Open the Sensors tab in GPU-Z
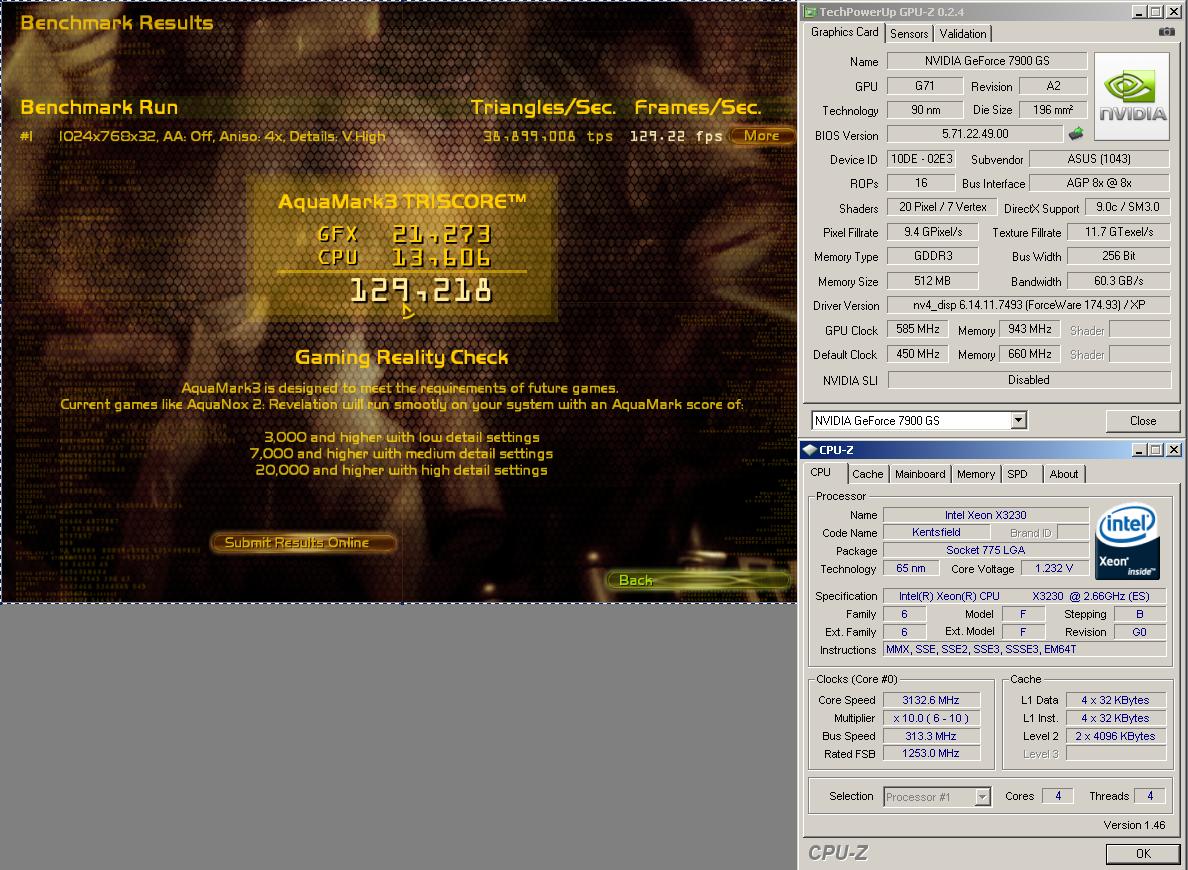1188x870 pixels. point(909,33)
